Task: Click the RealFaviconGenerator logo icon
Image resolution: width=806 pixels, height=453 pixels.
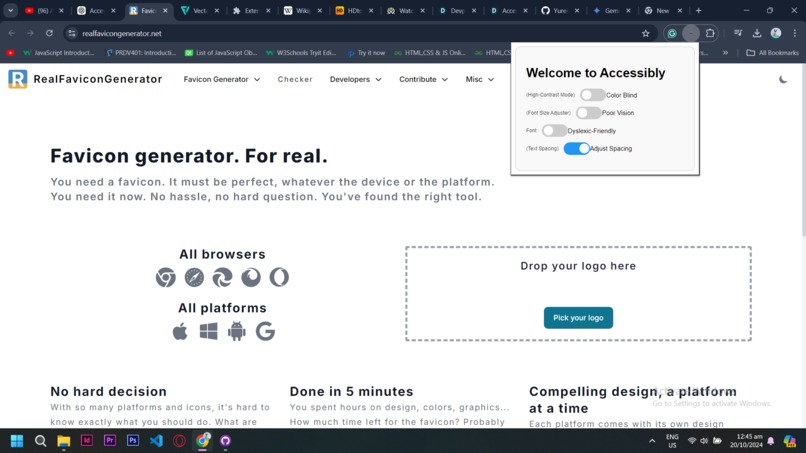Action: click(17, 79)
